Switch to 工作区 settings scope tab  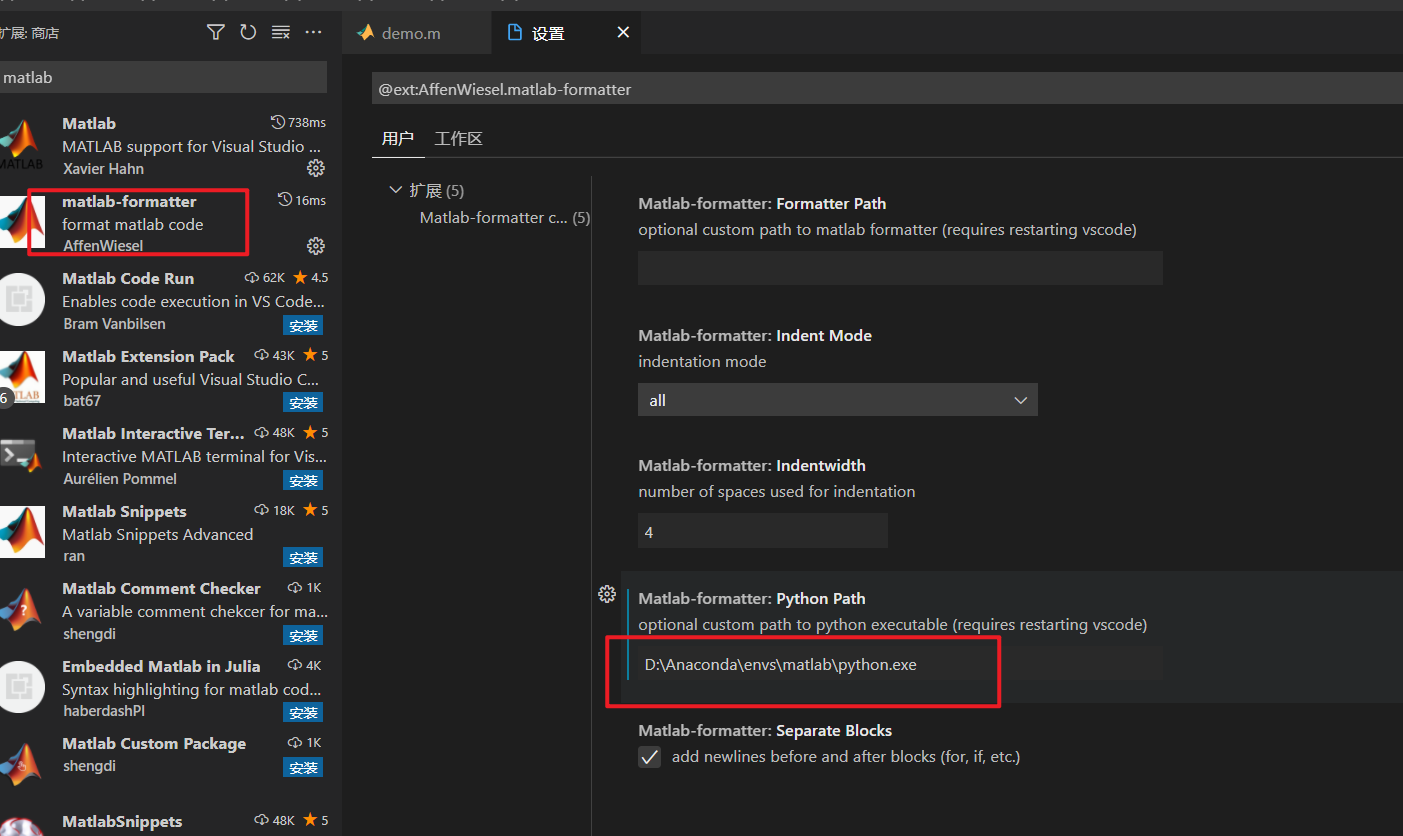pos(458,139)
